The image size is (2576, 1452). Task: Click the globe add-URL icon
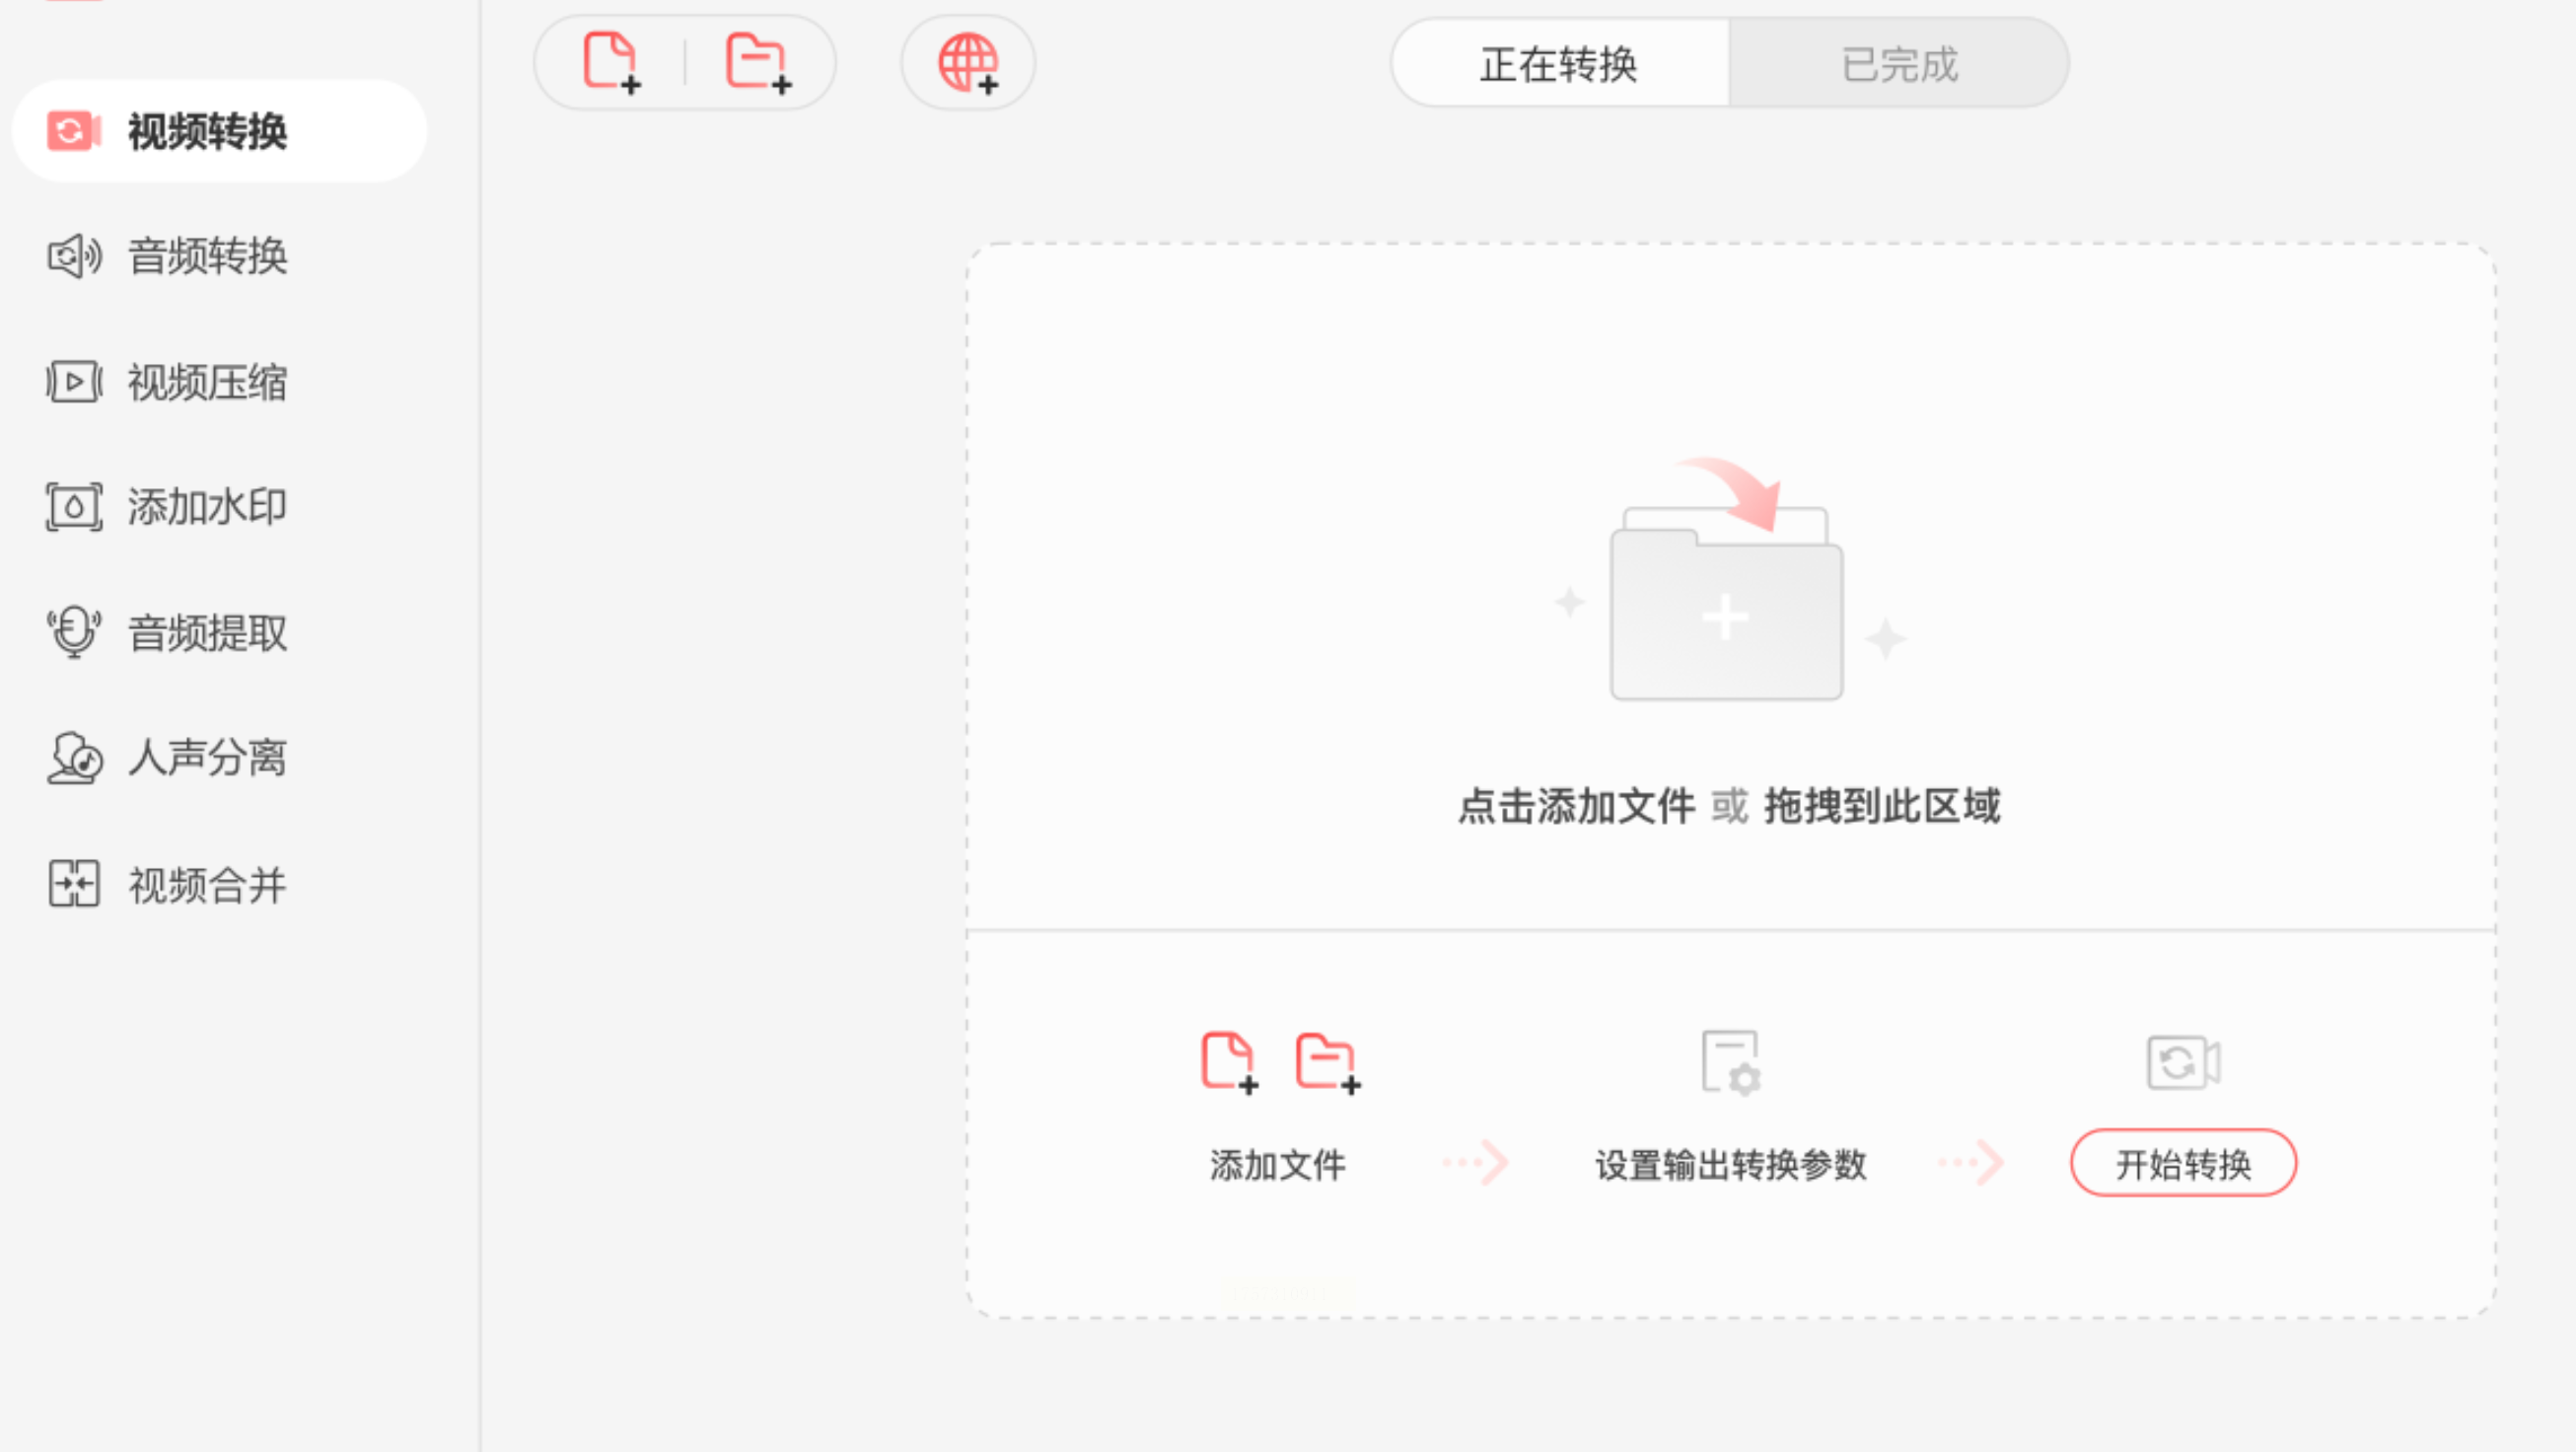[x=968, y=63]
